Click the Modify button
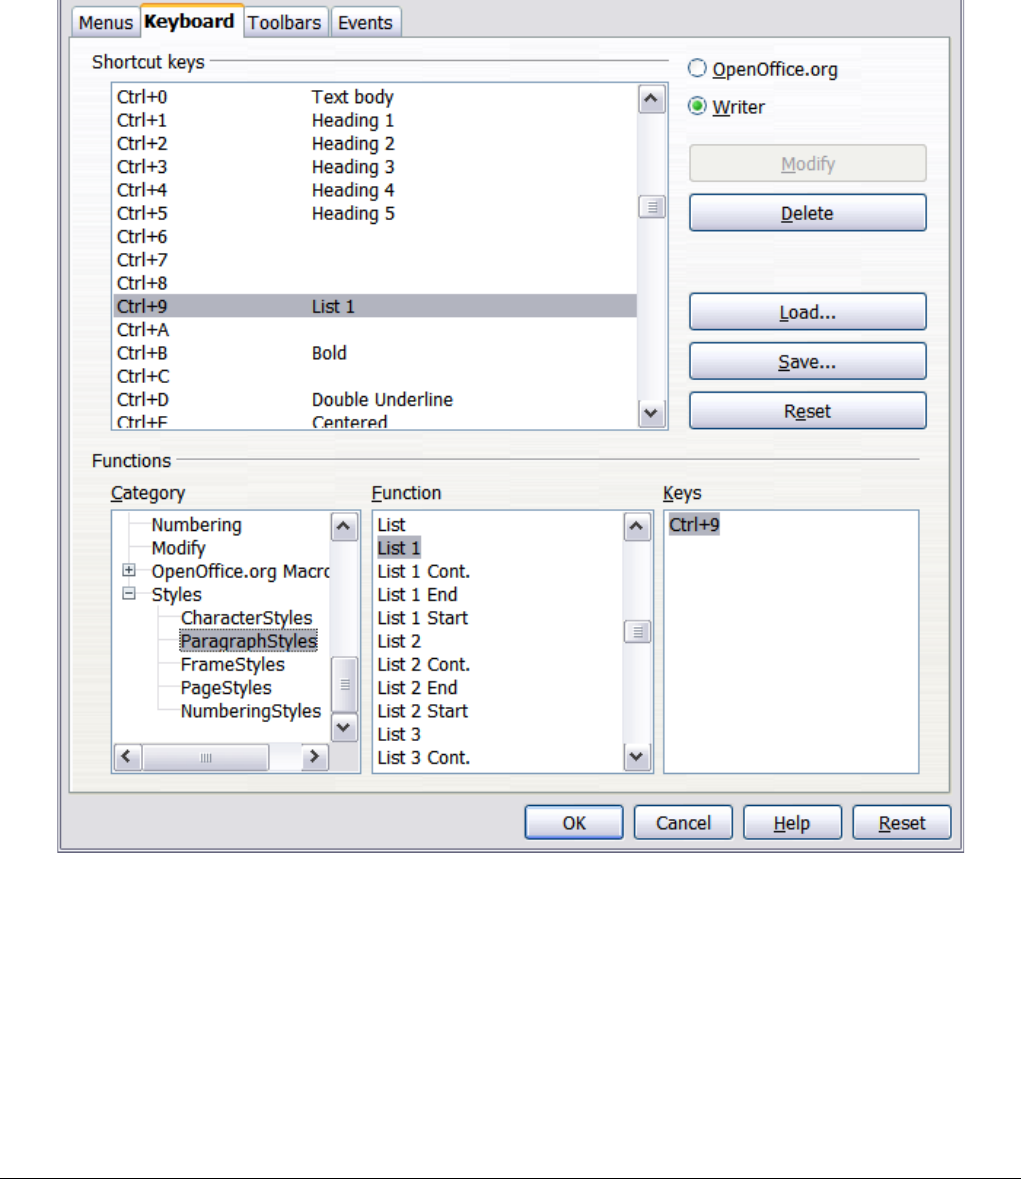 [807, 163]
